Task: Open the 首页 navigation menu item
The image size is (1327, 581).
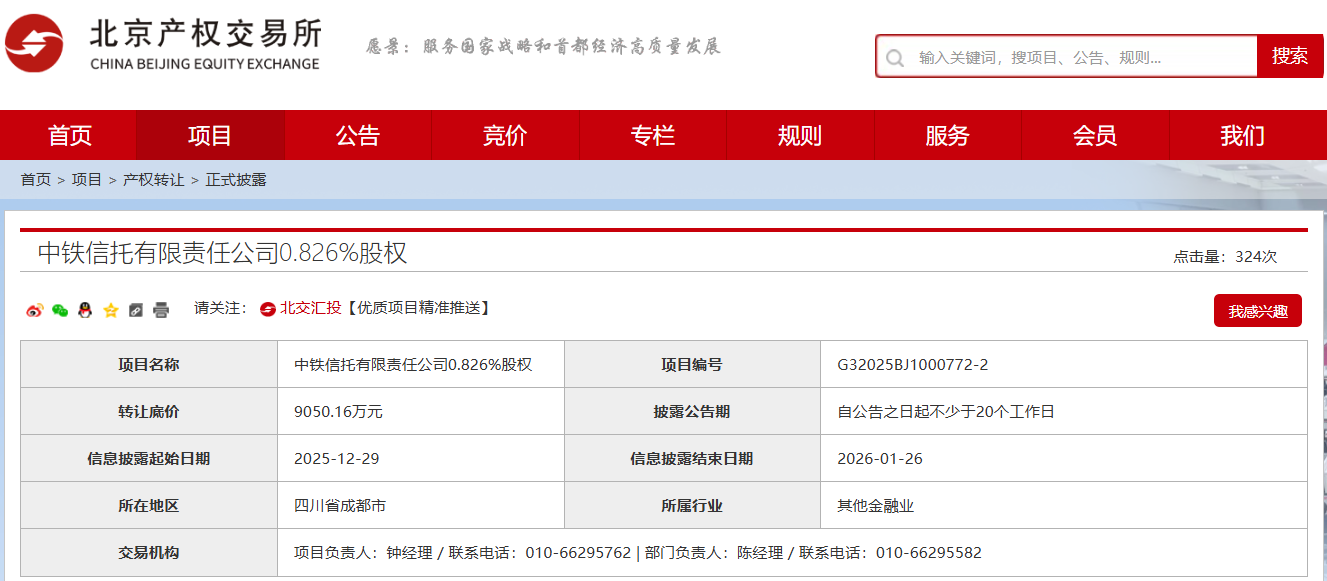Action: [x=70, y=136]
